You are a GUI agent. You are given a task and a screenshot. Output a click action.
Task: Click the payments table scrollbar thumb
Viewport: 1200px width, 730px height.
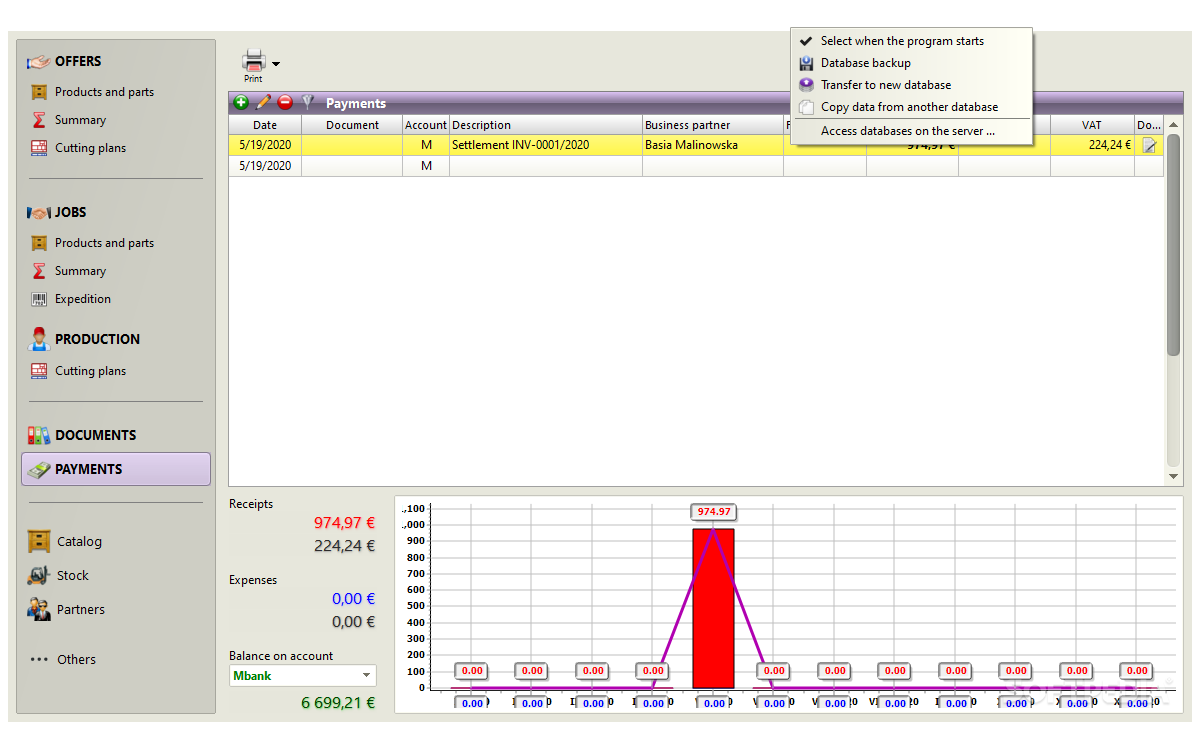click(x=1174, y=245)
